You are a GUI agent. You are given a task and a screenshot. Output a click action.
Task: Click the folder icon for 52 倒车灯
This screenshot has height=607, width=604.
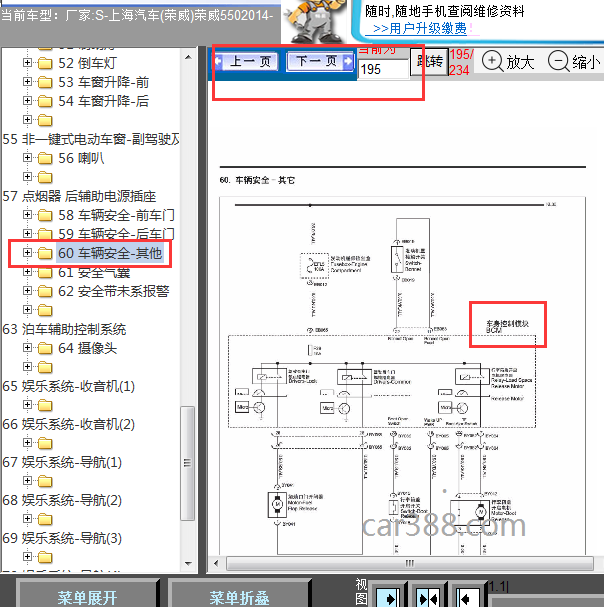pyautogui.click(x=45, y=63)
